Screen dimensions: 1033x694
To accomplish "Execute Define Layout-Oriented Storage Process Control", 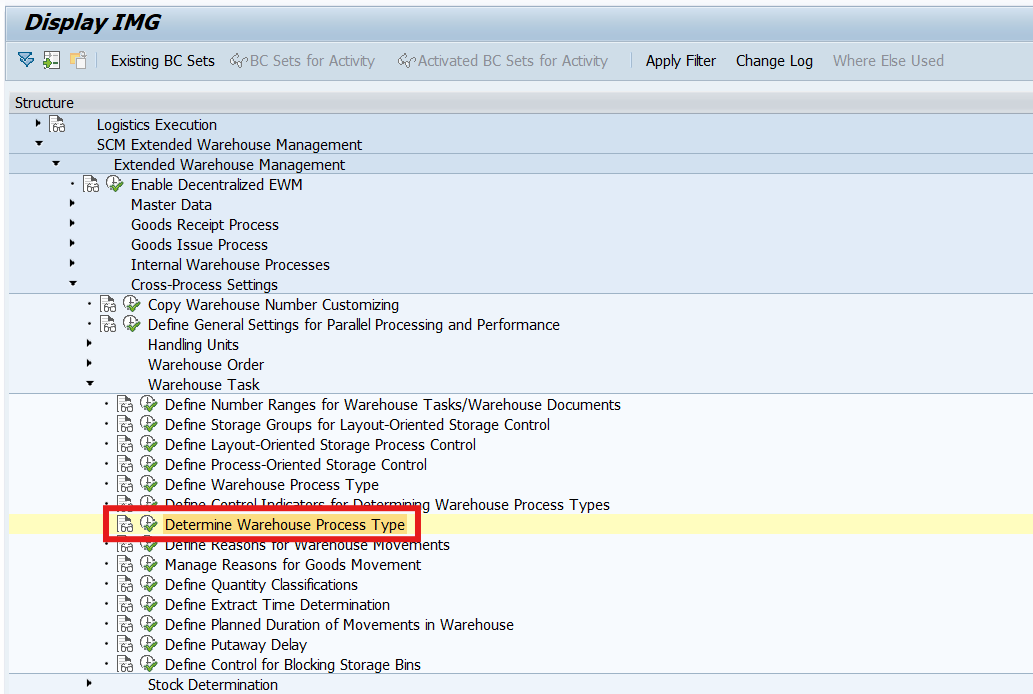I will pos(149,444).
